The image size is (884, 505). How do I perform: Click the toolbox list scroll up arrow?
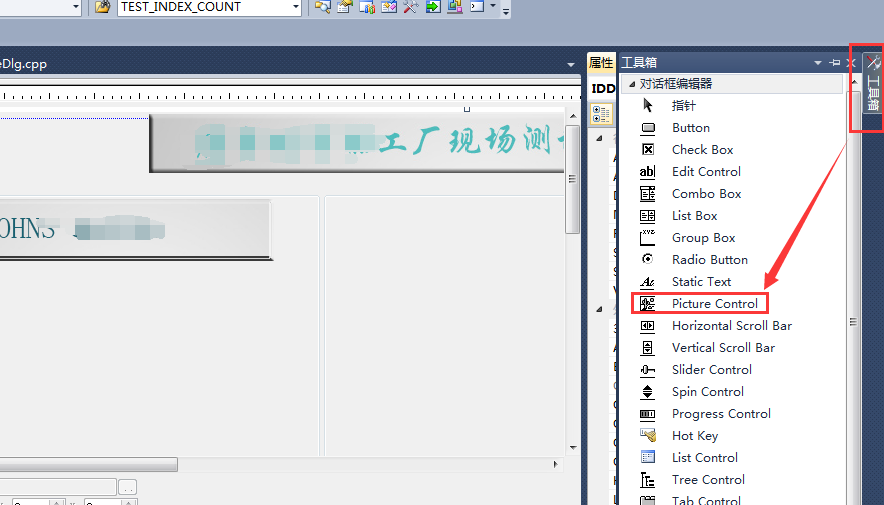(x=855, y=82)
